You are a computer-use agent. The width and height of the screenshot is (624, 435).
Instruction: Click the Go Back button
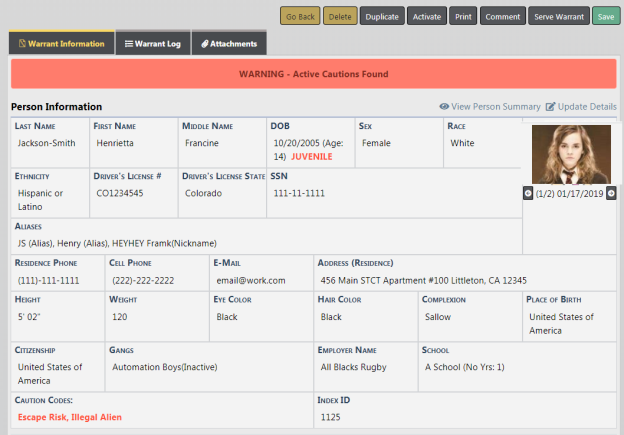tap(301, 17)
